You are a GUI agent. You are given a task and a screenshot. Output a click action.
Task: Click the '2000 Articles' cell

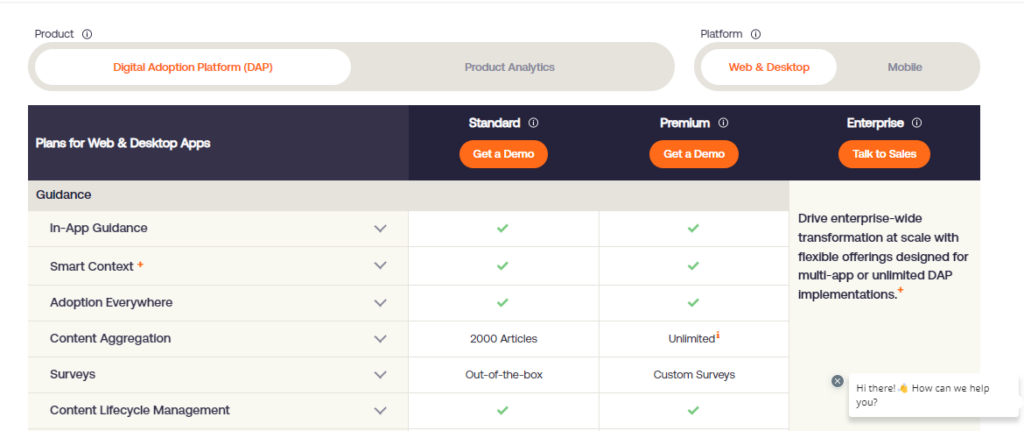(504, 339)
